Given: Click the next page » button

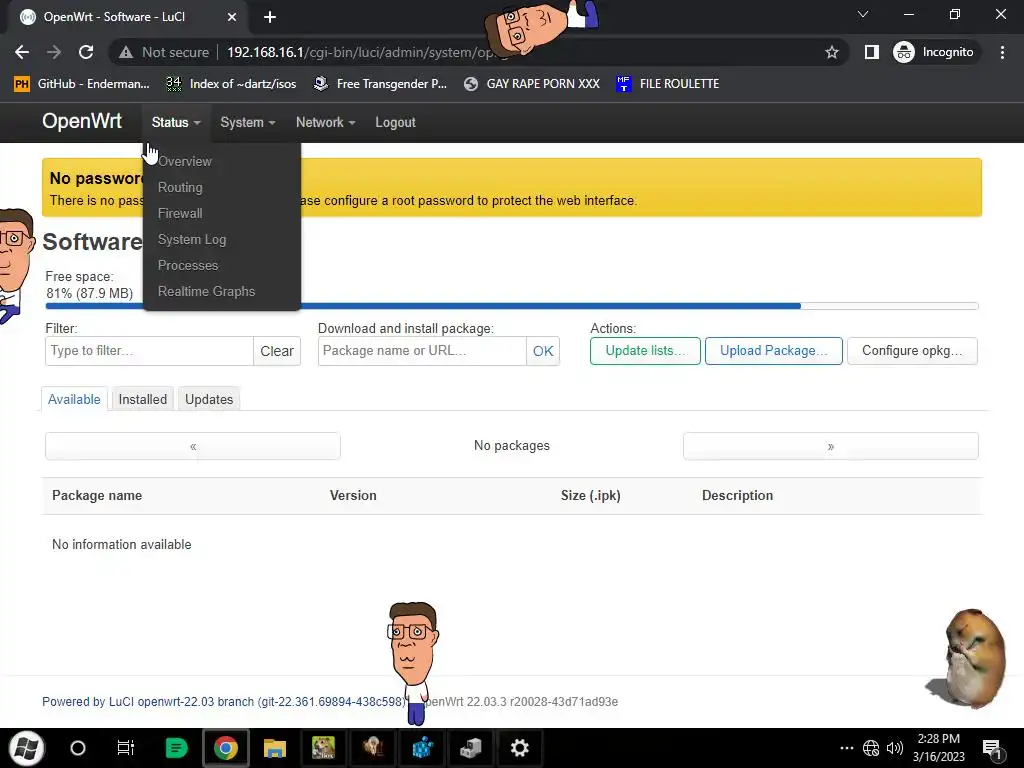Looking at the screenshot, I should [831, 446].
